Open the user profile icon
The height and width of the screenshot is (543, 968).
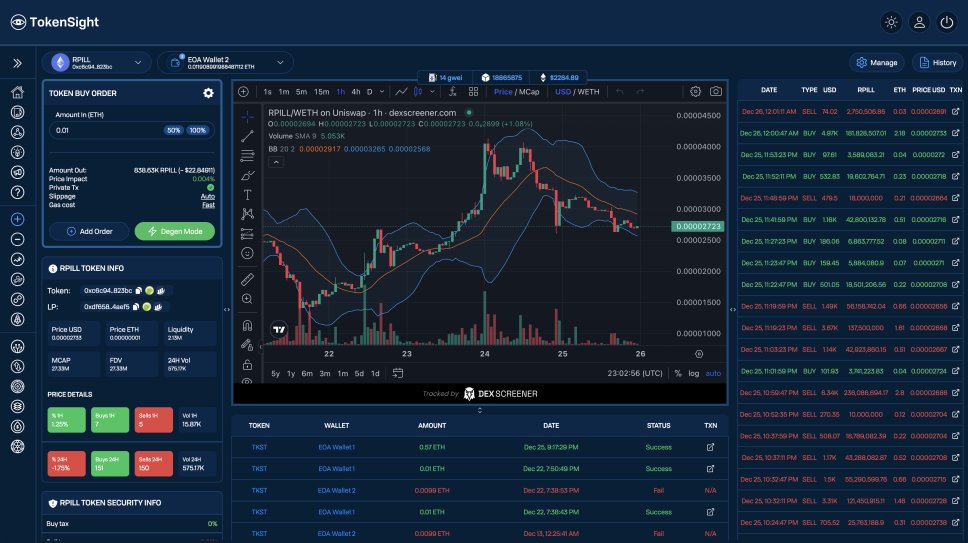coord(919,22)
